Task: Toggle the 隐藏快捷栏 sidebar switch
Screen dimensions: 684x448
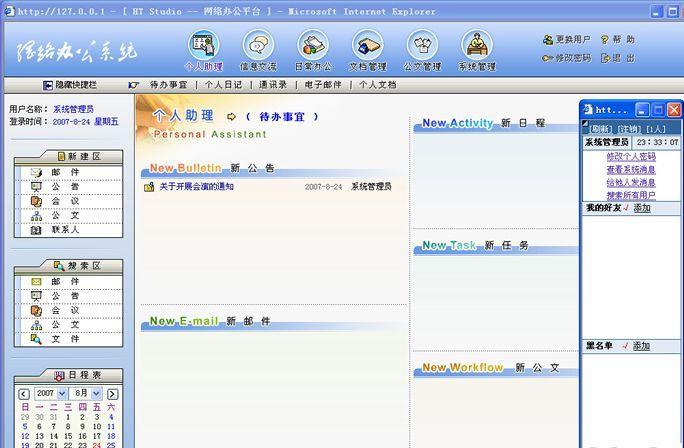Action: click(47, 85)
